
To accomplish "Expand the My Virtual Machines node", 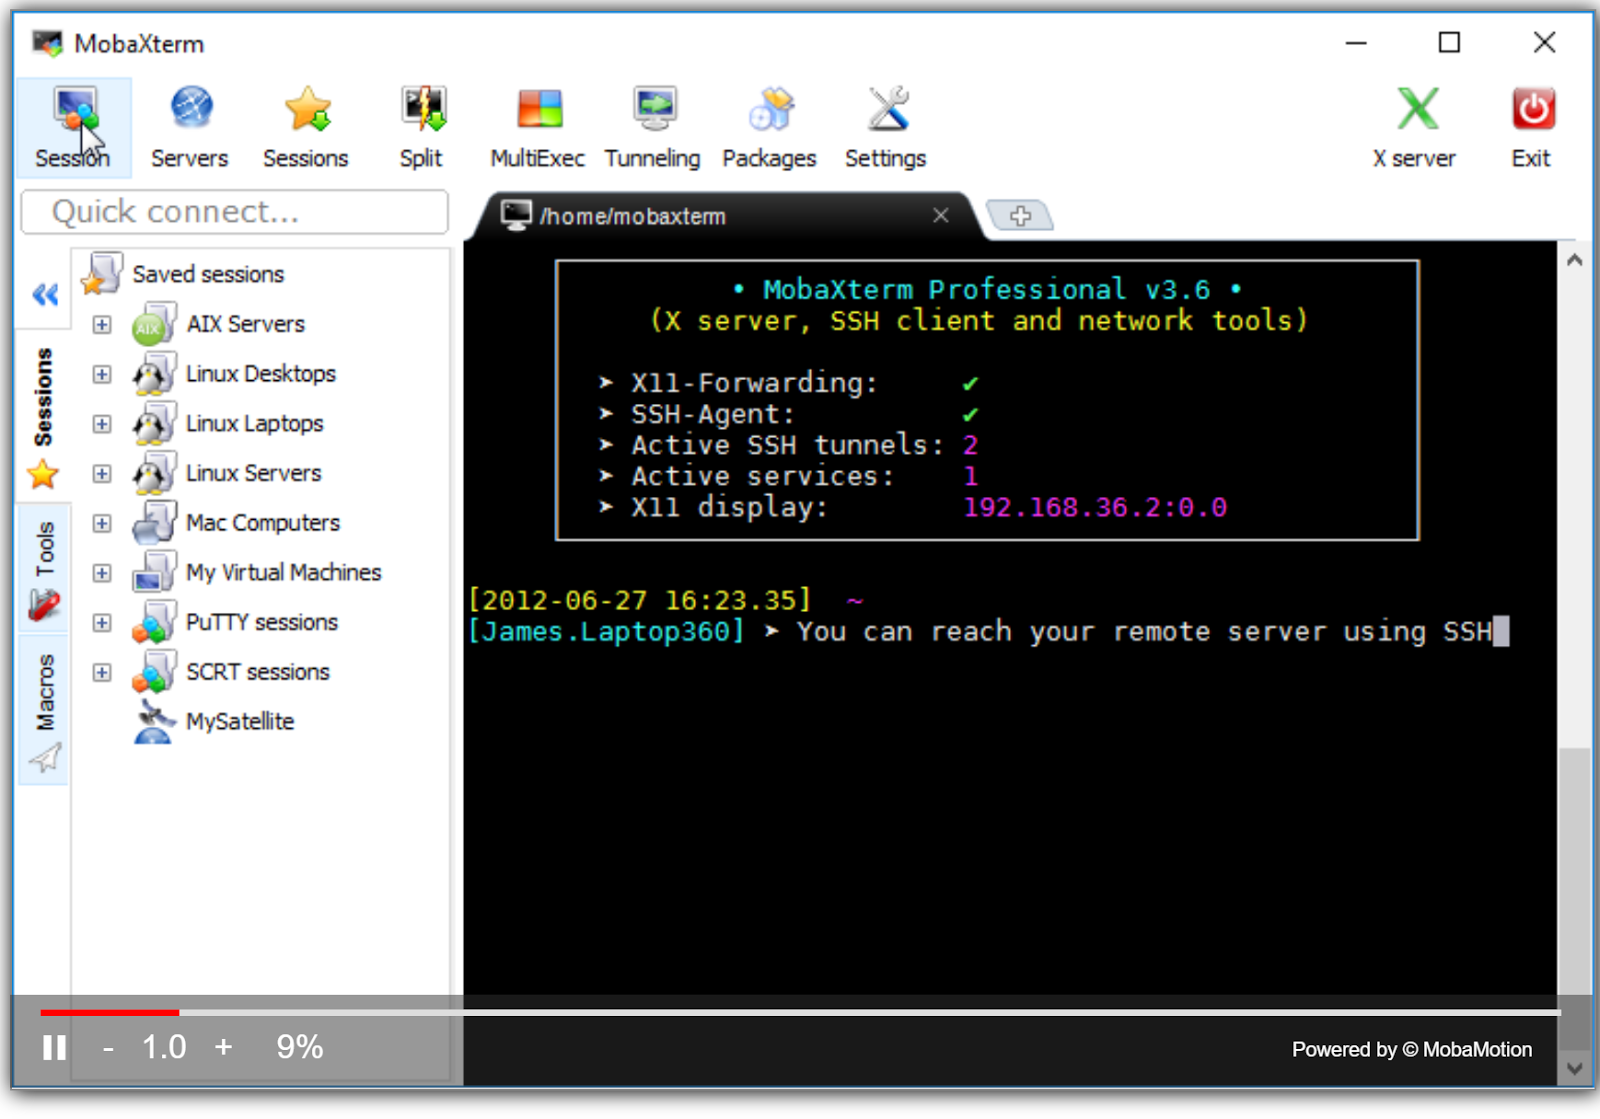I will coord(102,573).
